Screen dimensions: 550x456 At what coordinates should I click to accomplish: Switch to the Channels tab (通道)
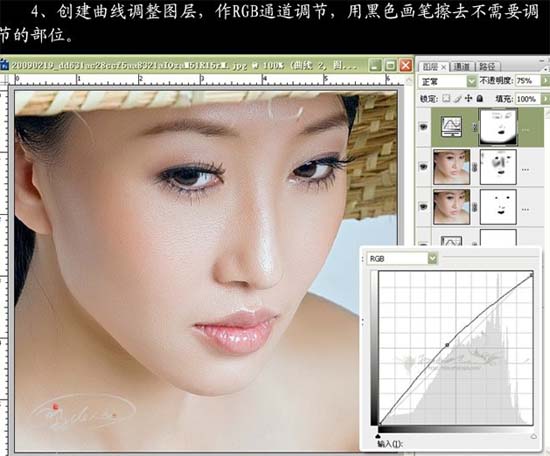coord(462,66)
